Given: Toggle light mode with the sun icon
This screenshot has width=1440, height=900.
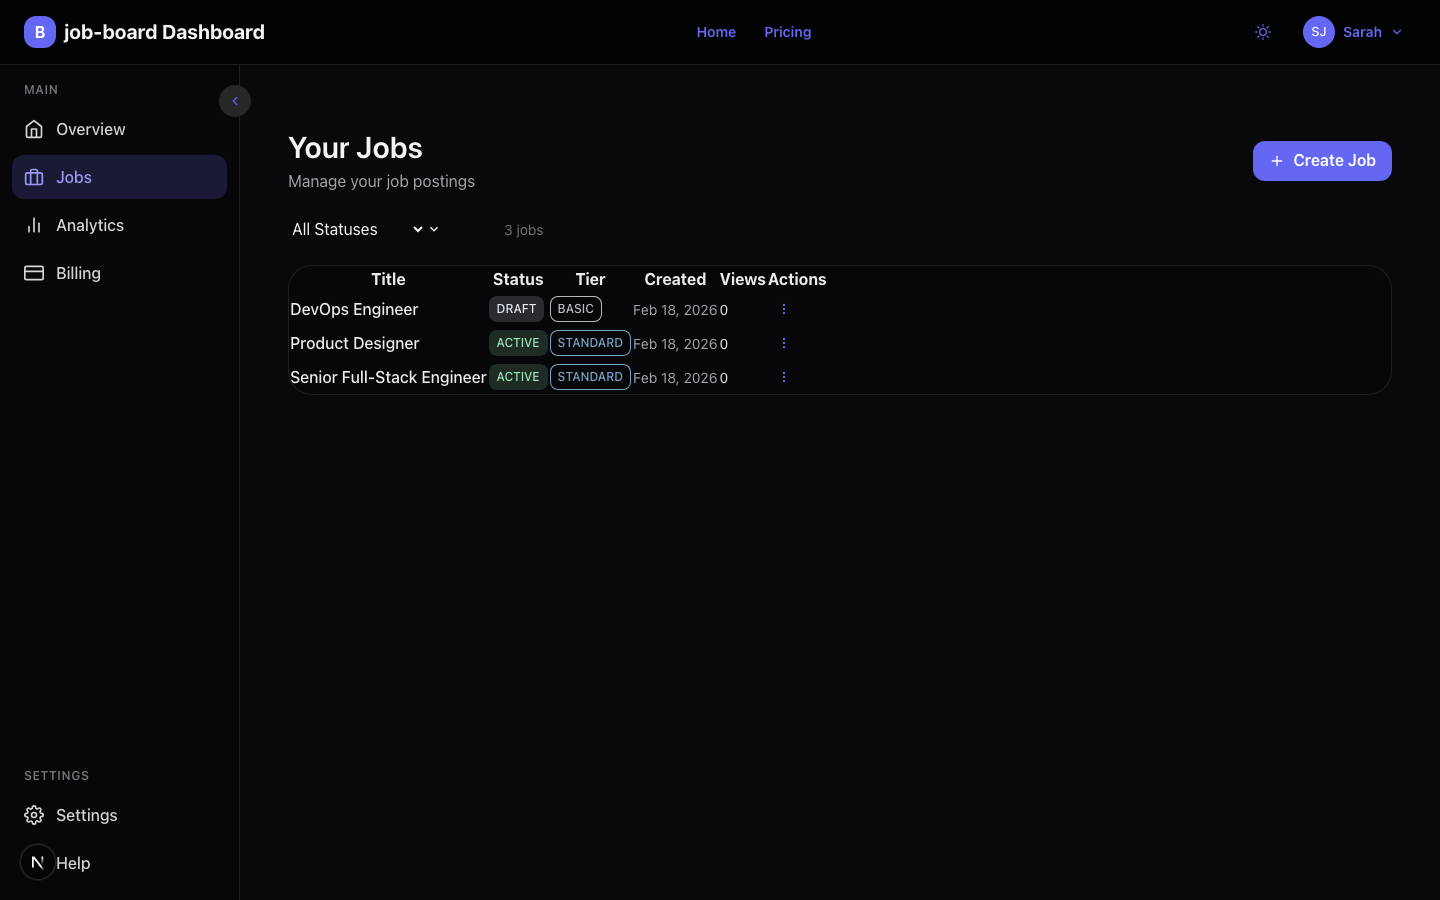Looking at the screenshot, I should click(x=1262, y=32).
